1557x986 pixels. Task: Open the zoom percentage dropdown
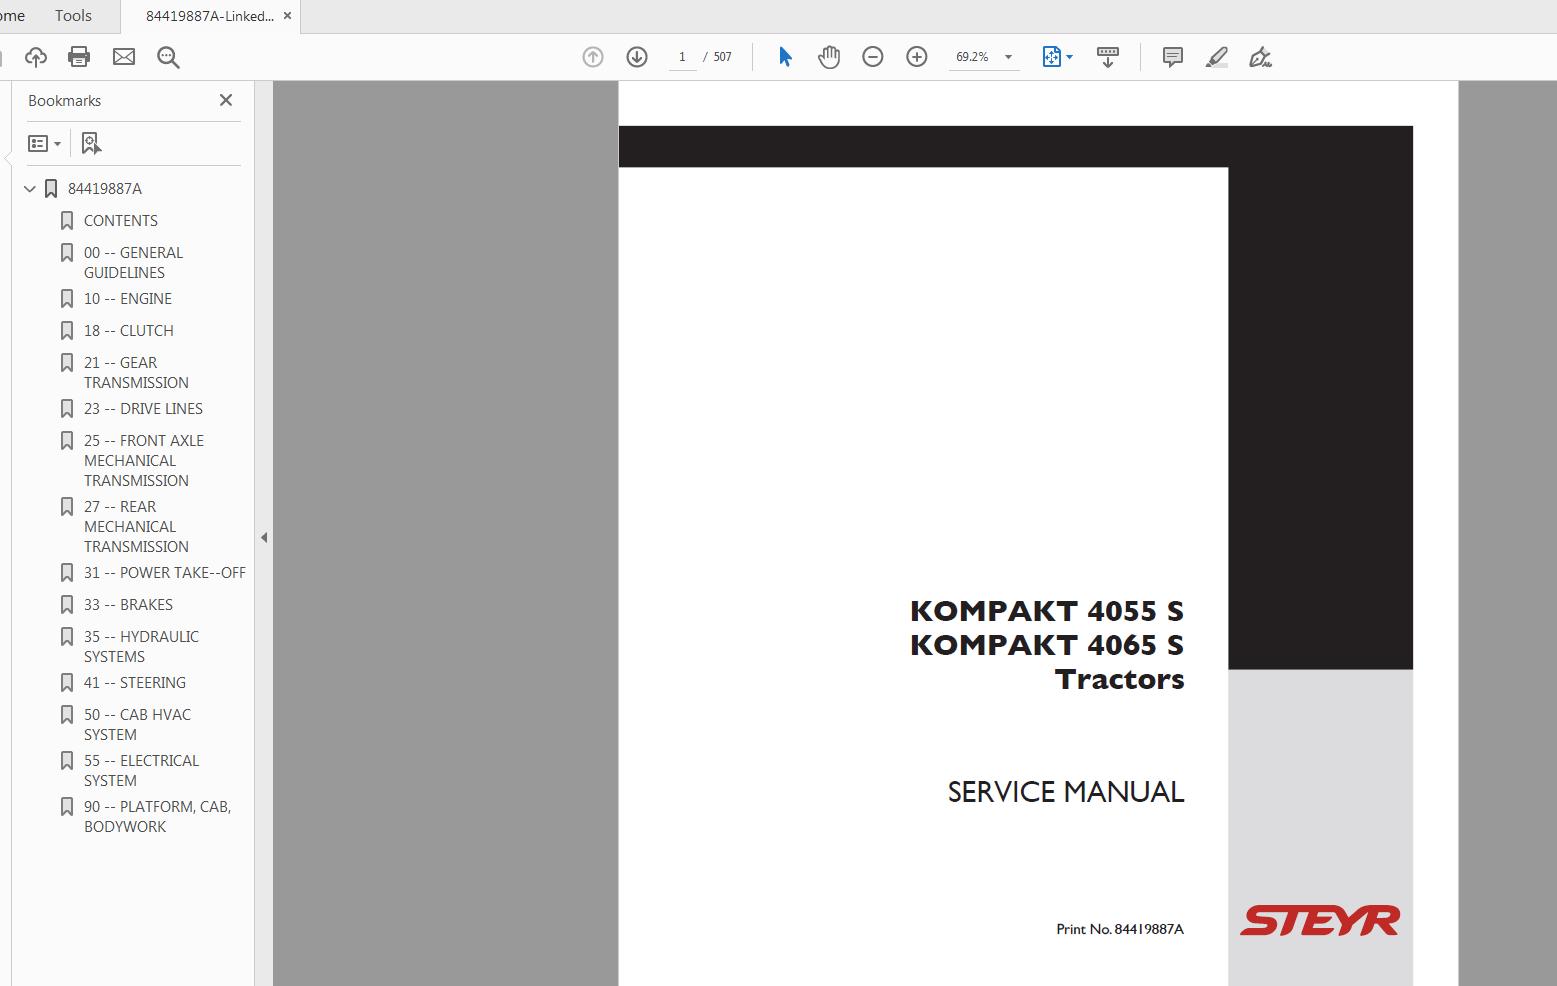click(1008, 57)
